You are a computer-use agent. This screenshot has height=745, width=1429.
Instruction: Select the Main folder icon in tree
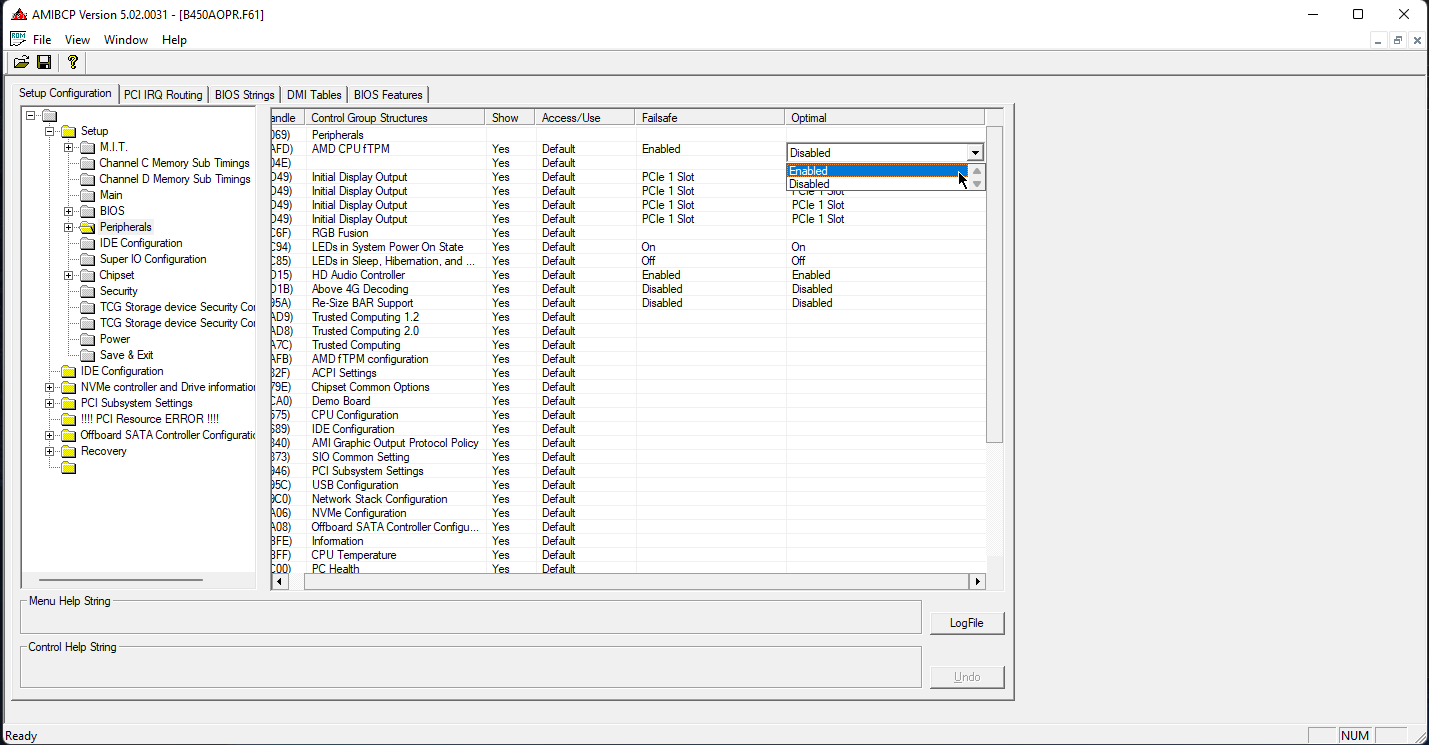[88, 195]
